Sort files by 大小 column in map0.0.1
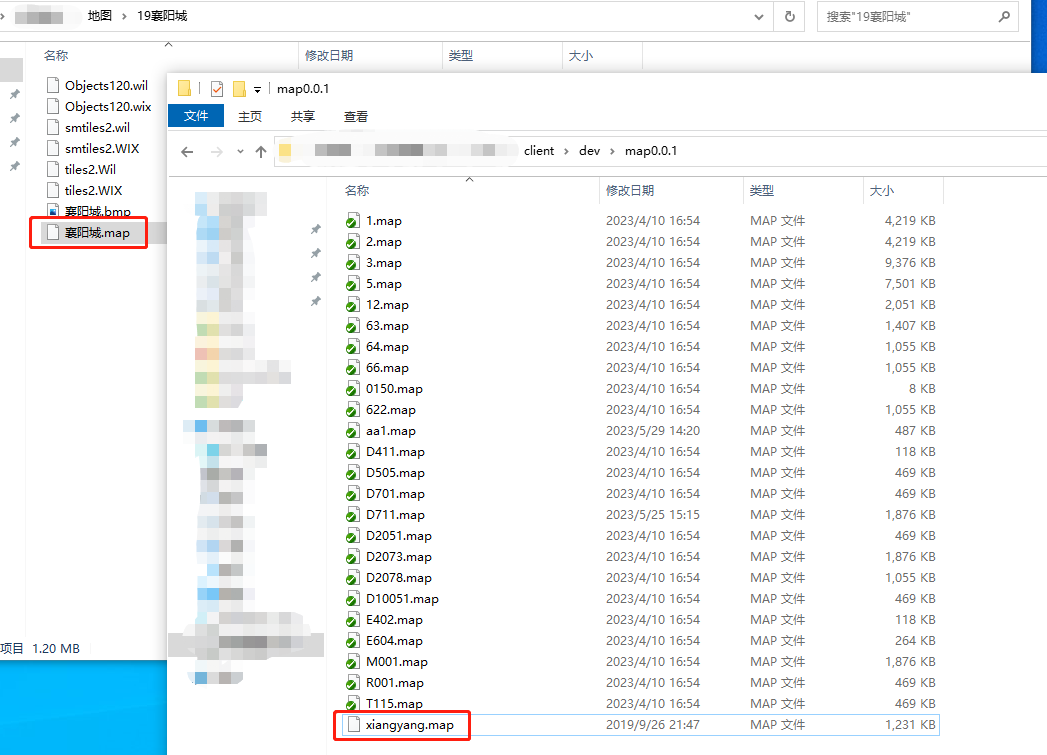This screenshot has width=1047, height=755. click(882, 190)
